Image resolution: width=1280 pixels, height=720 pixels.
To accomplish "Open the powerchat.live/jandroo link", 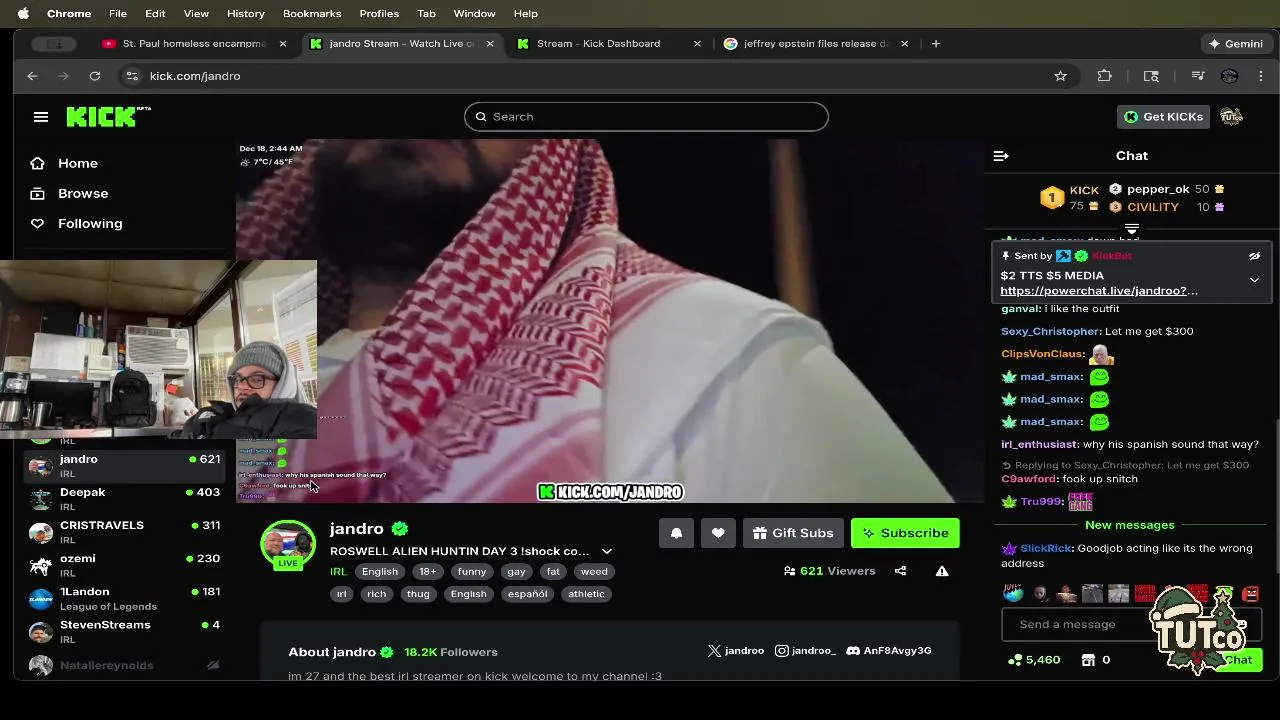I will point(1099,291).
